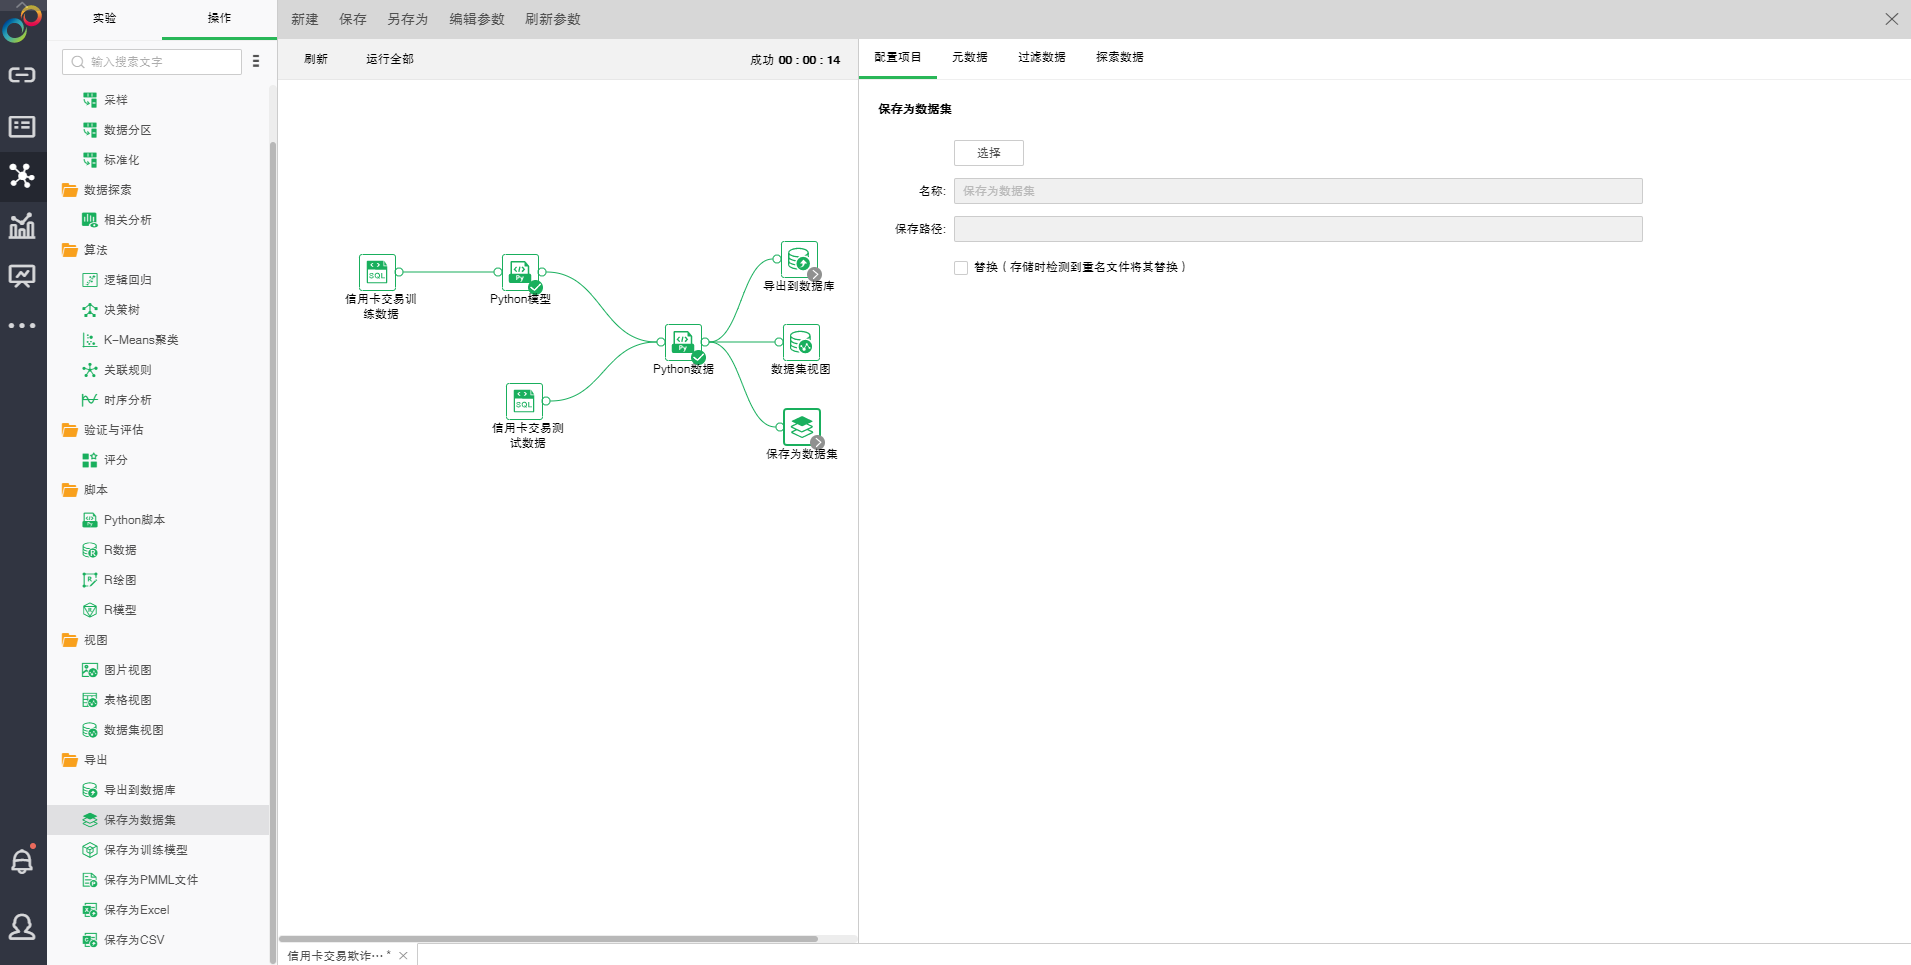Select the Python模型 node on canvas
This screenshot has width=1911, height=965.
520,272
